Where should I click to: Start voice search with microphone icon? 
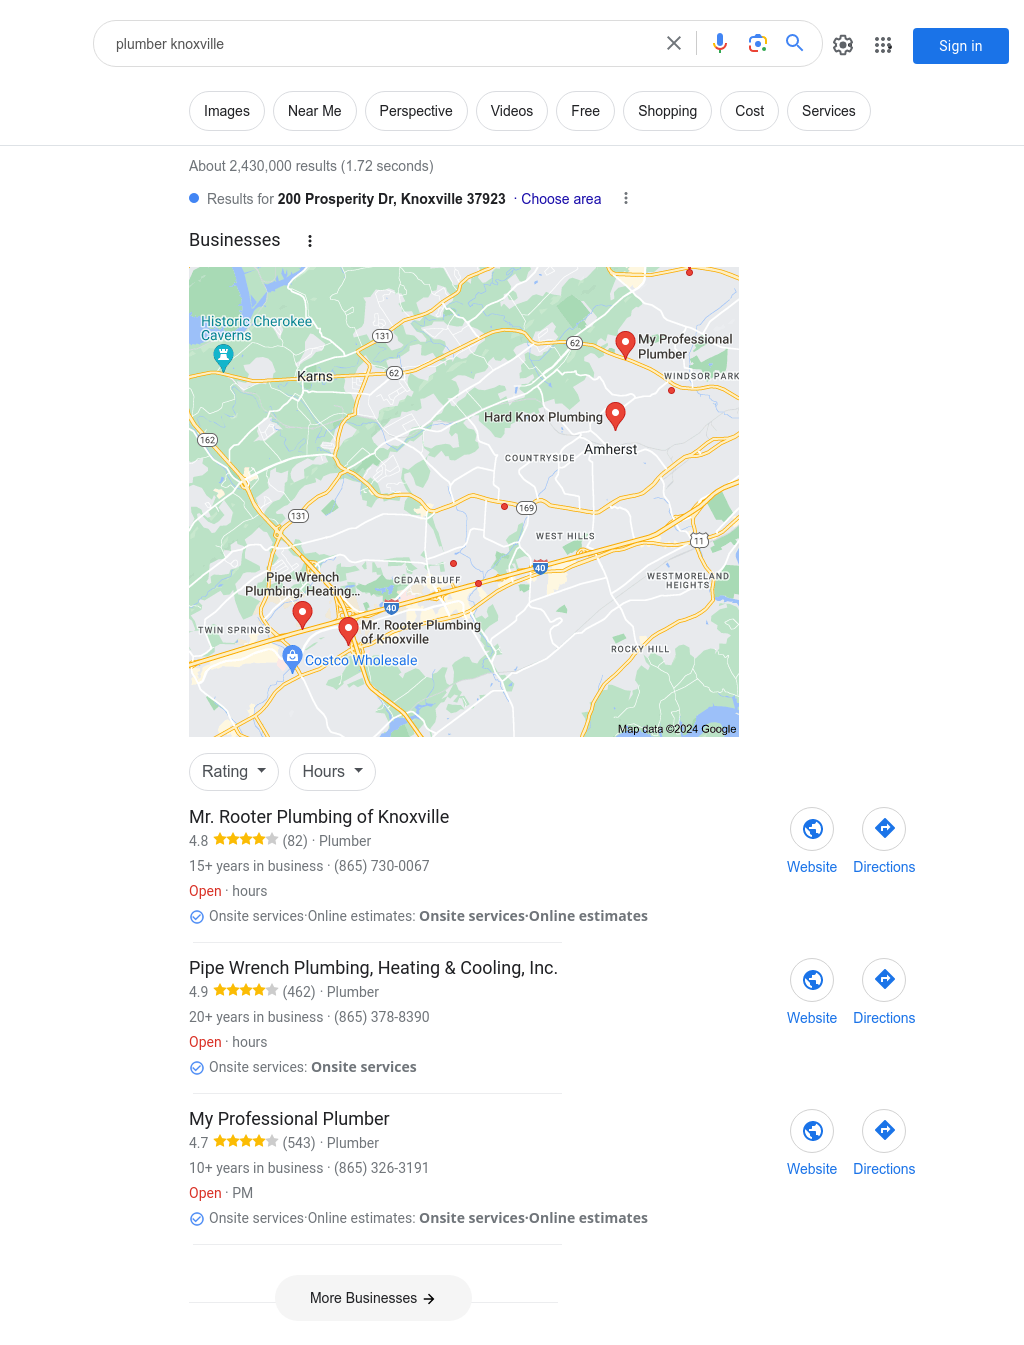720,43
